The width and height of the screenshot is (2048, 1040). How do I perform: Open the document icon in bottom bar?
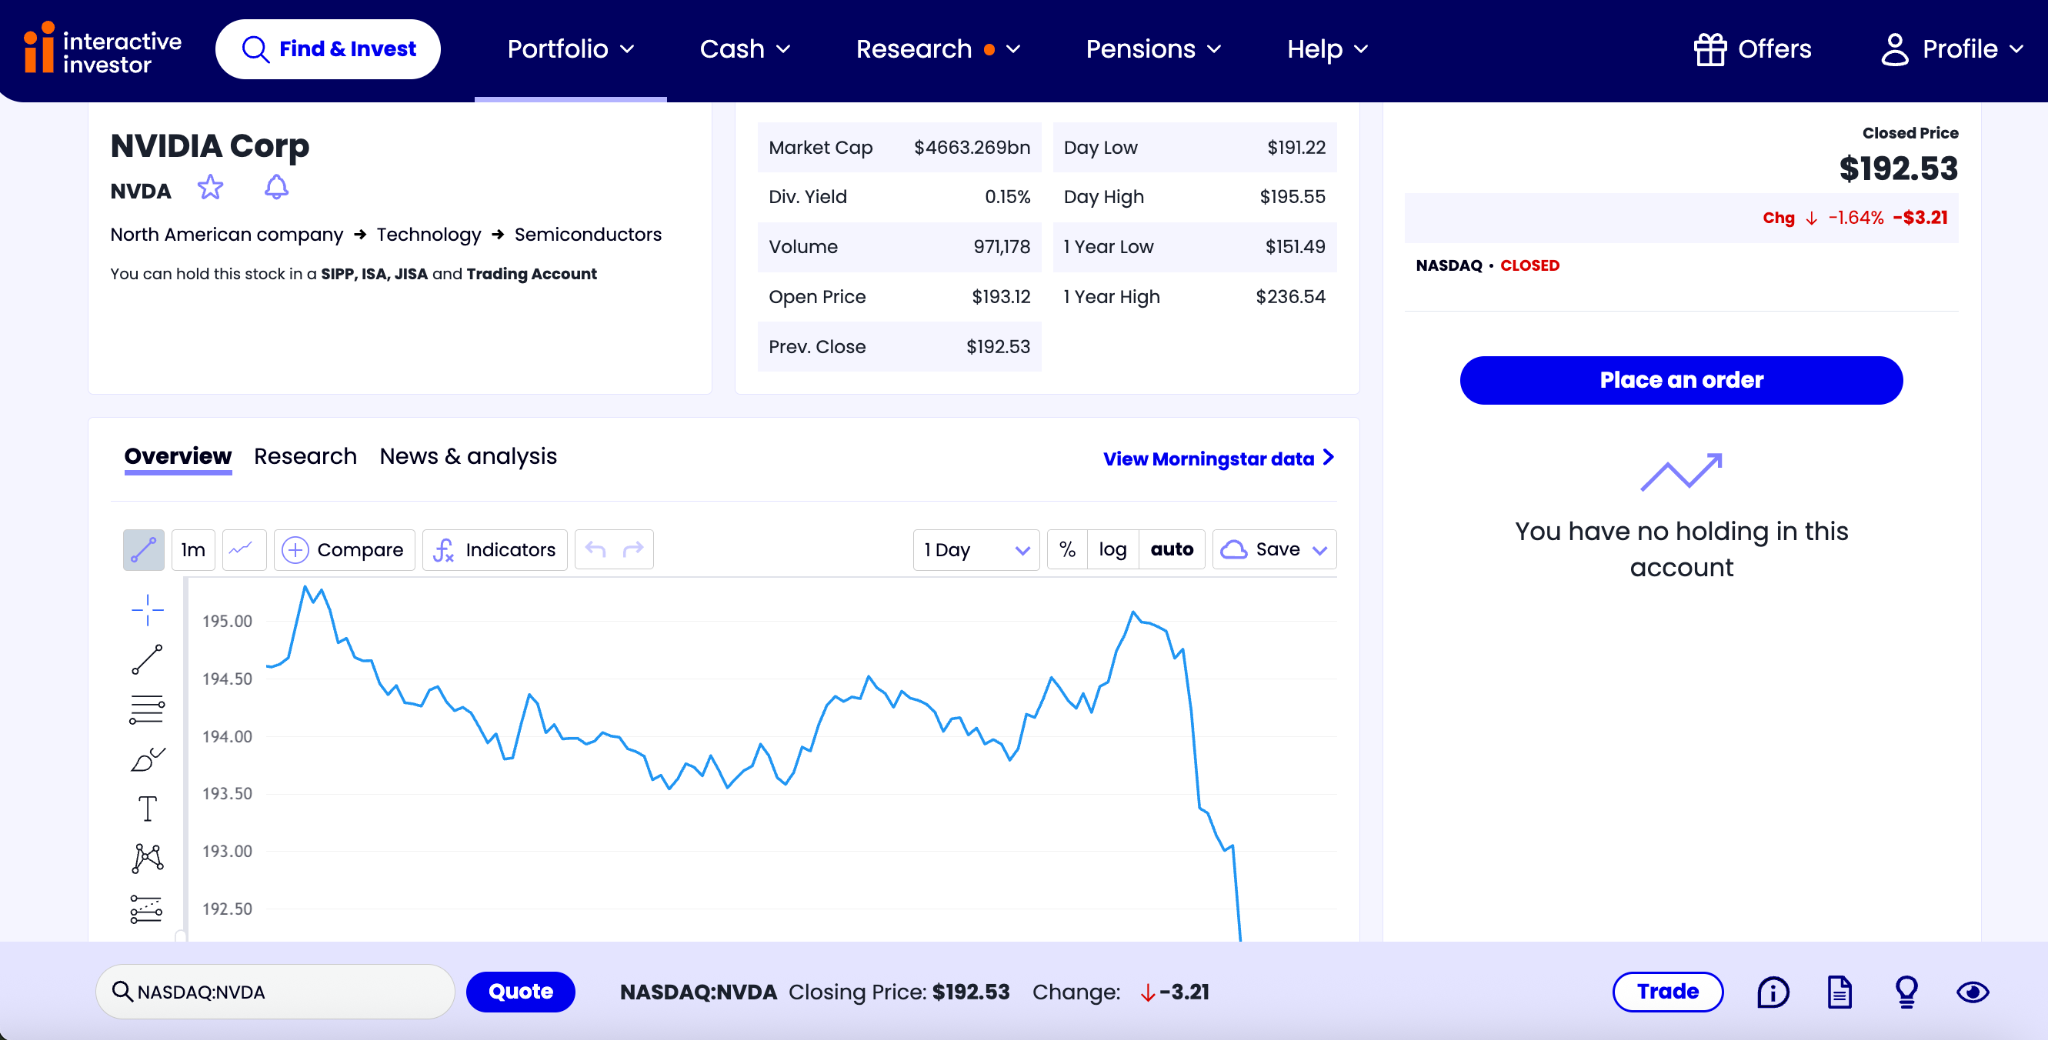pyautogui.click(x=1840, y=992)
